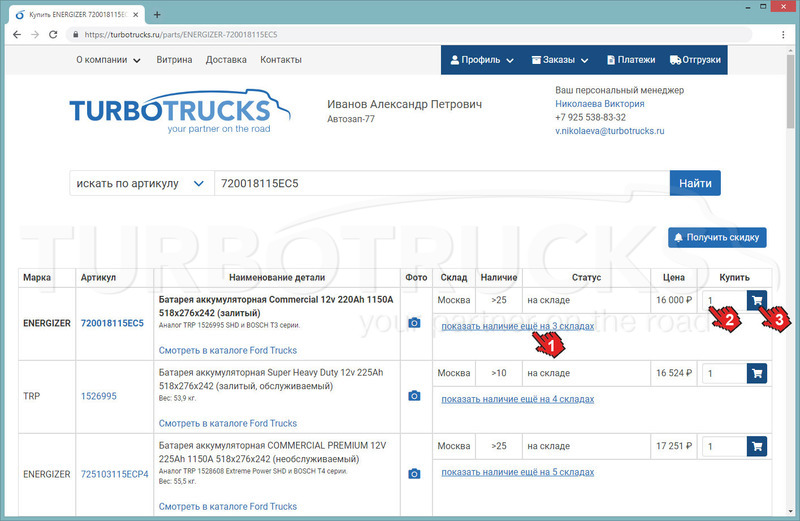Open Ford Trucks catalog link for 725103115ECP4
The image size is (800, 521).
[x=228, y=507]
